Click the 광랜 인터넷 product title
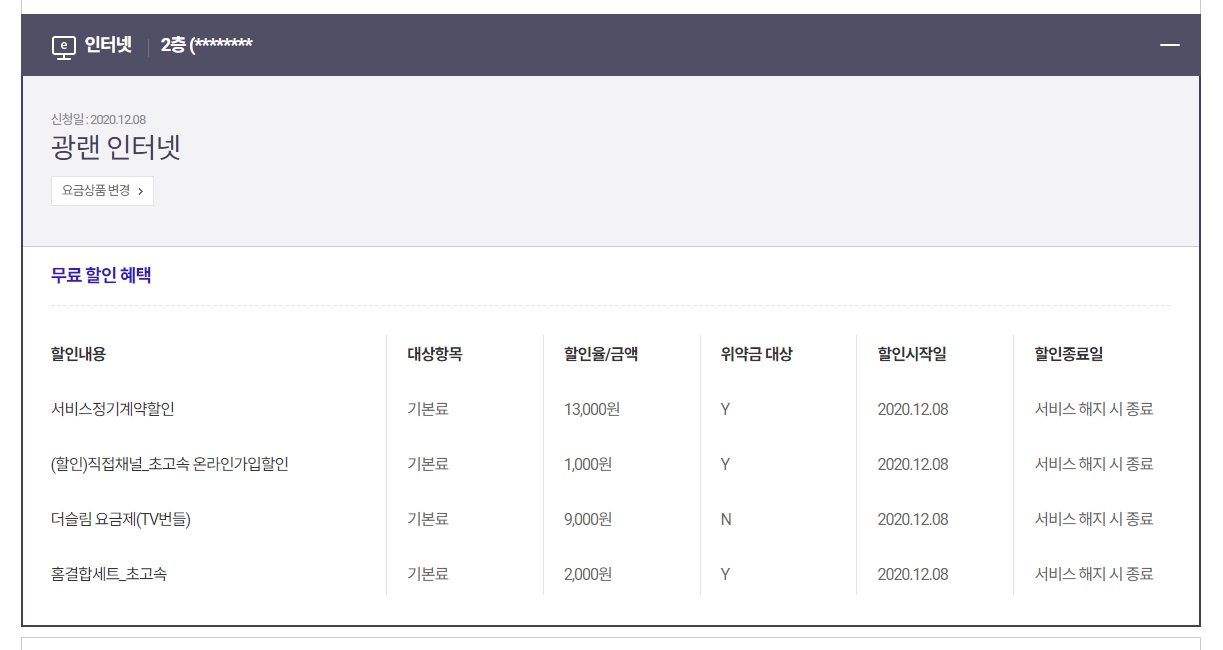1223x650 pixels. tap(116, 148)
